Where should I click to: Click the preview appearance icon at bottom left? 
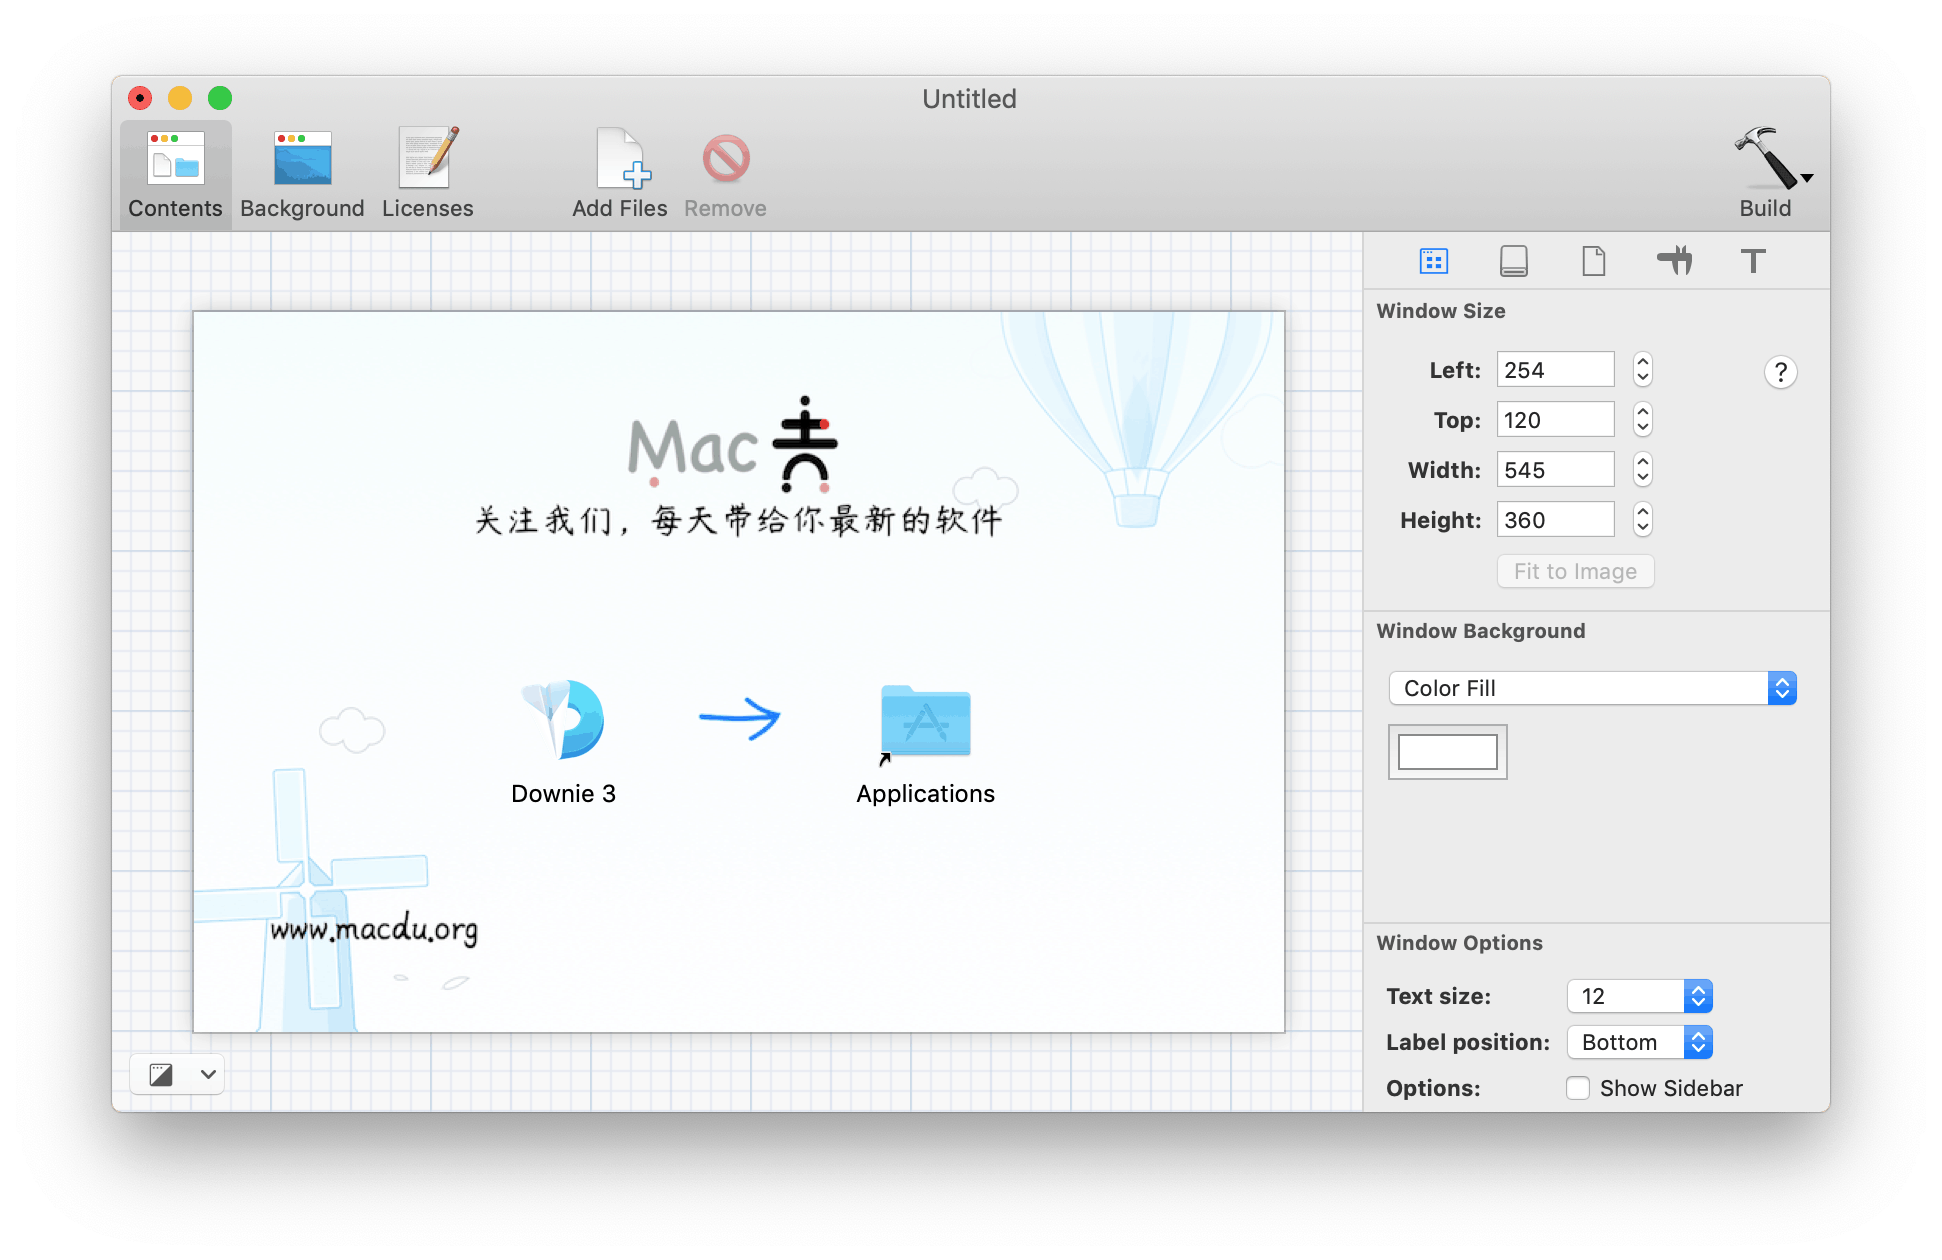(x=161, y=1075)
